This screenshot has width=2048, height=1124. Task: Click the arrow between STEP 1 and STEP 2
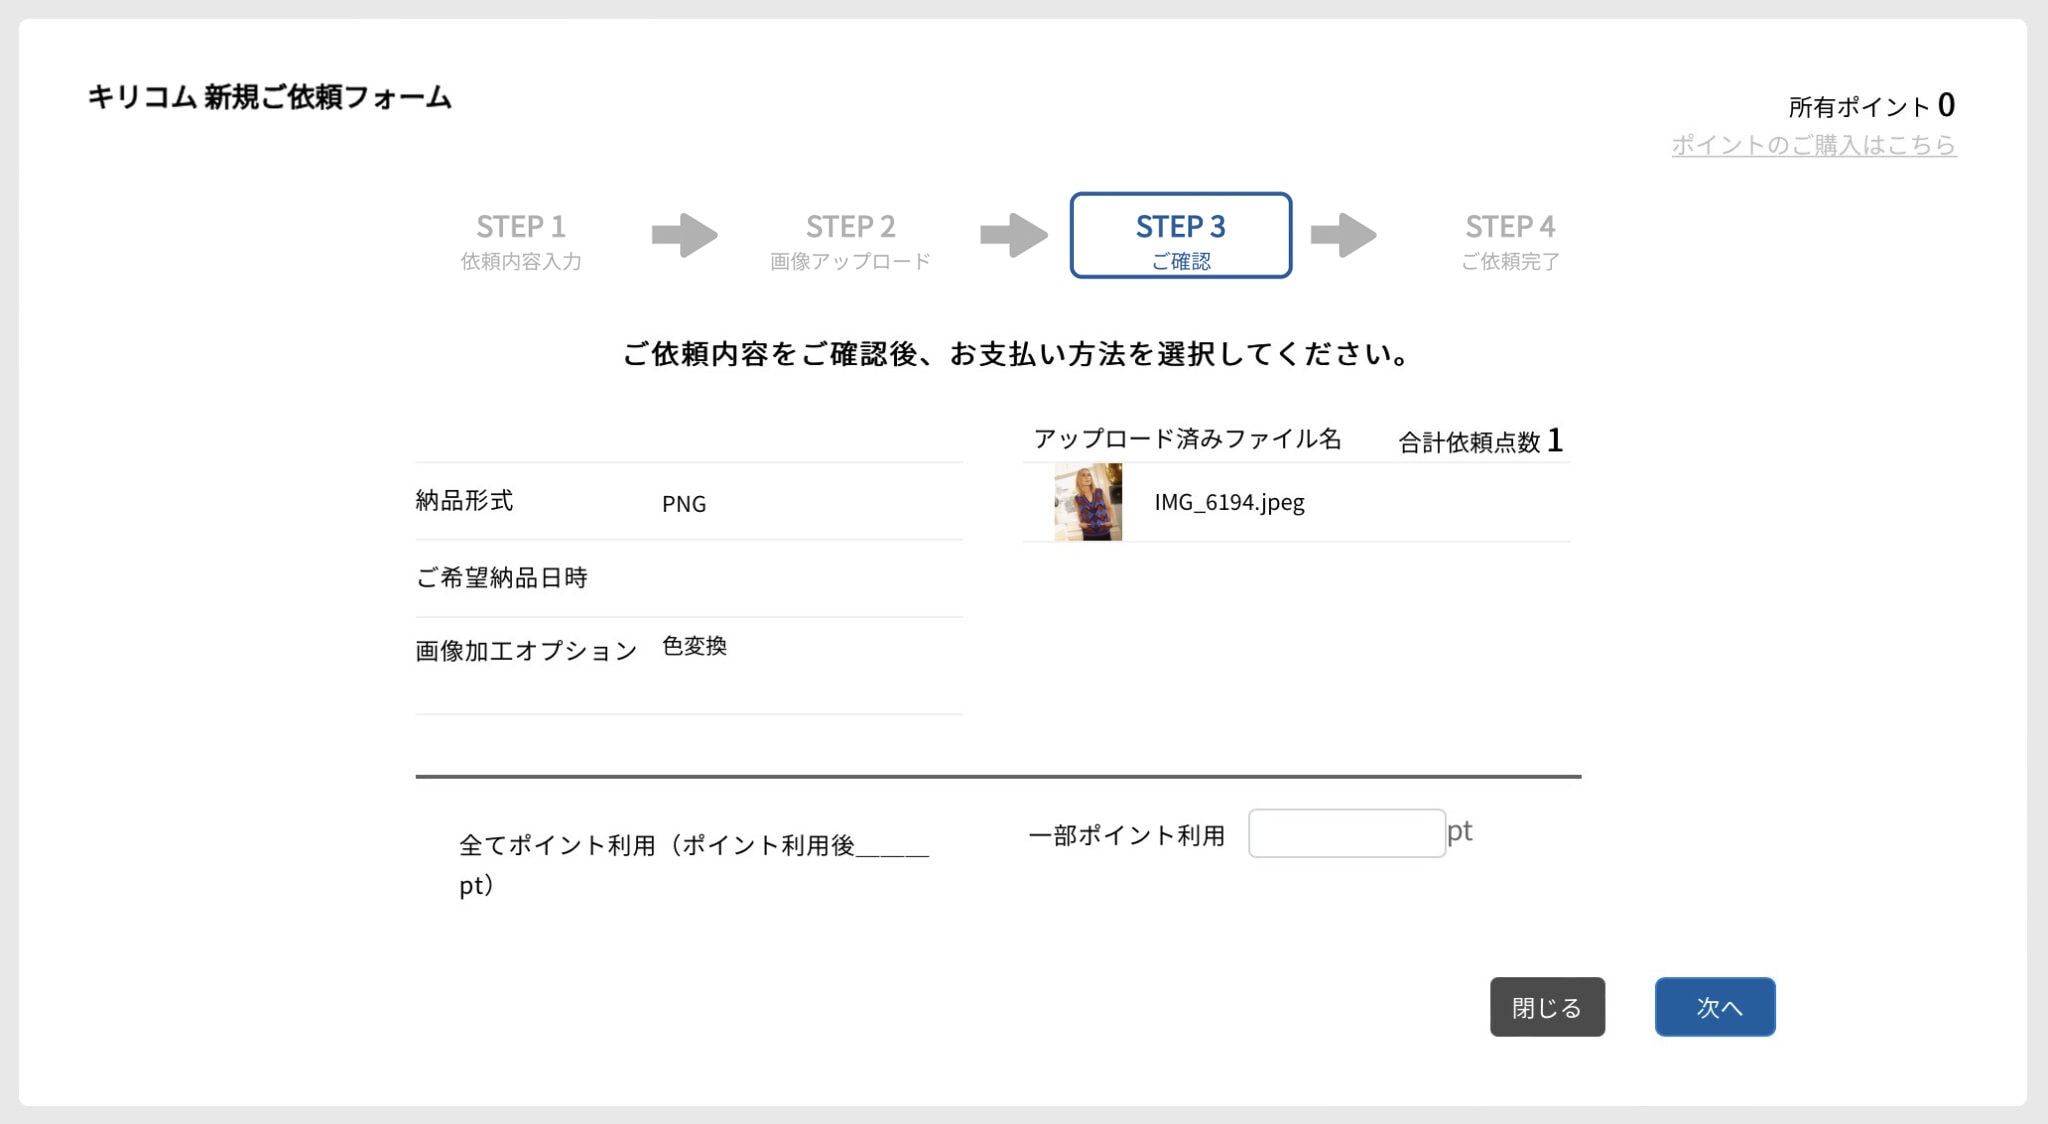pos(684,235)
